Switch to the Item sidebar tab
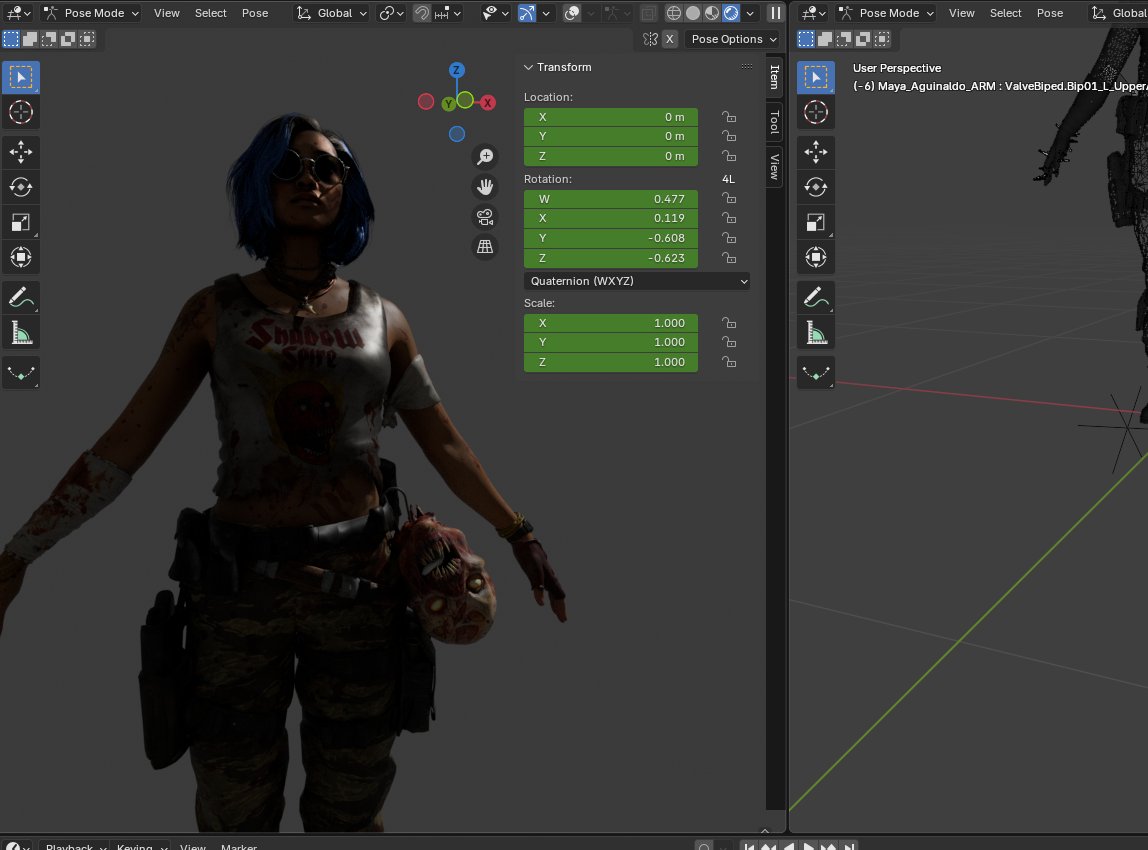This screenshot has width=1148, height=850. pos(774,77)
